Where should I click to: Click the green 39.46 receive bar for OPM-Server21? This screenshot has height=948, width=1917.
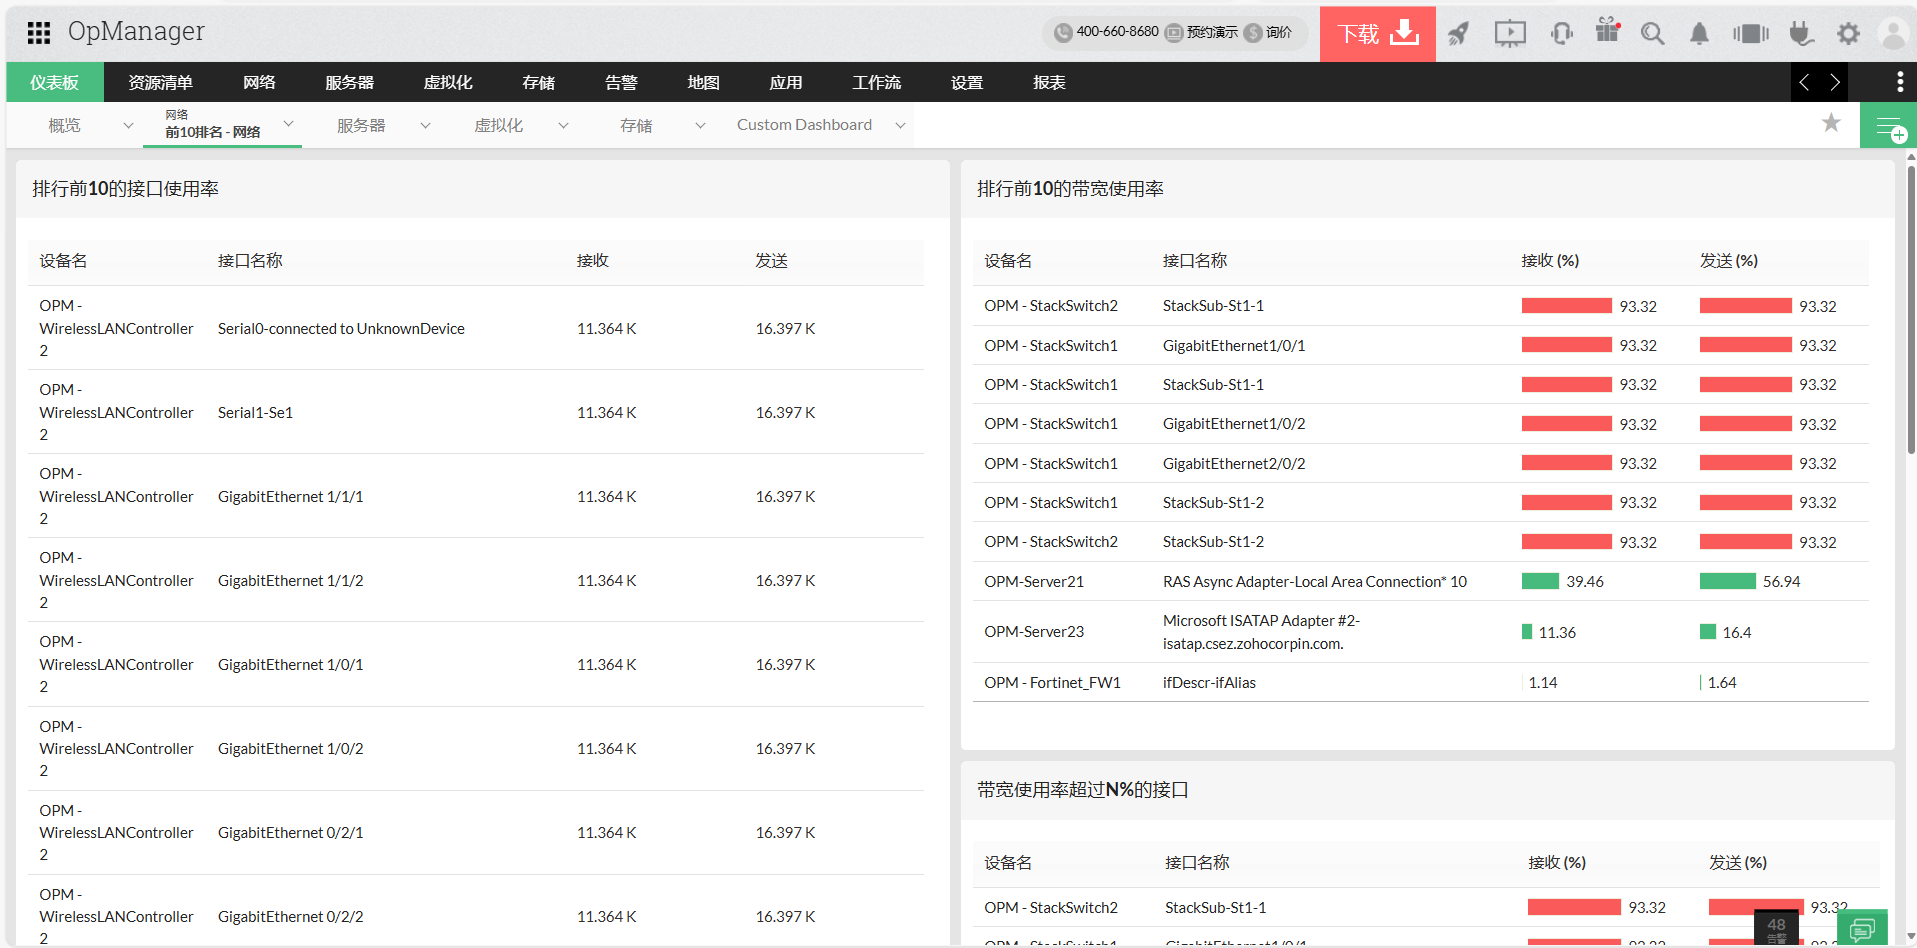tap(1540, 581)
